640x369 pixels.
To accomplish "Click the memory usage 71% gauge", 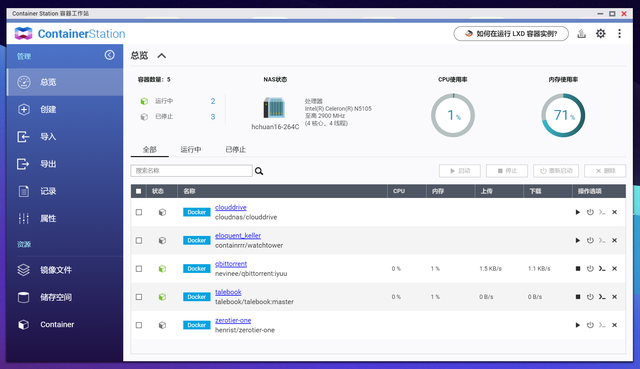I will pyautogui.click(x=563, y=115).
